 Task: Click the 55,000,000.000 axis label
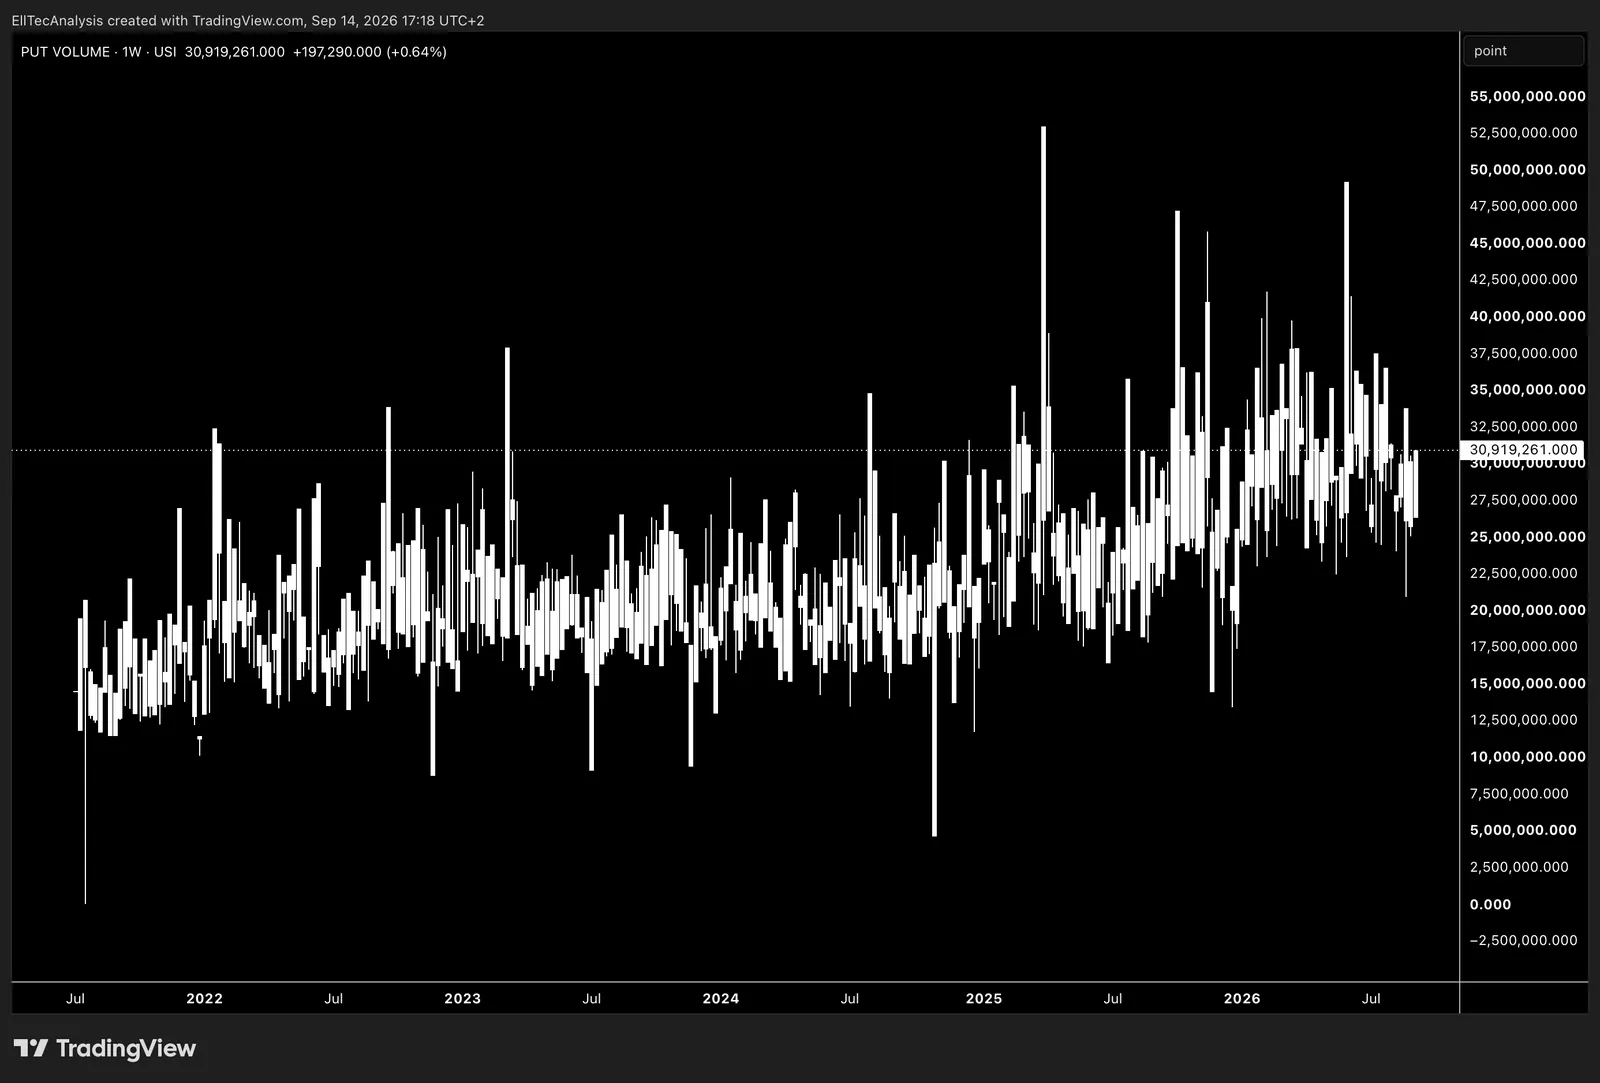(x=1527, y=96)
